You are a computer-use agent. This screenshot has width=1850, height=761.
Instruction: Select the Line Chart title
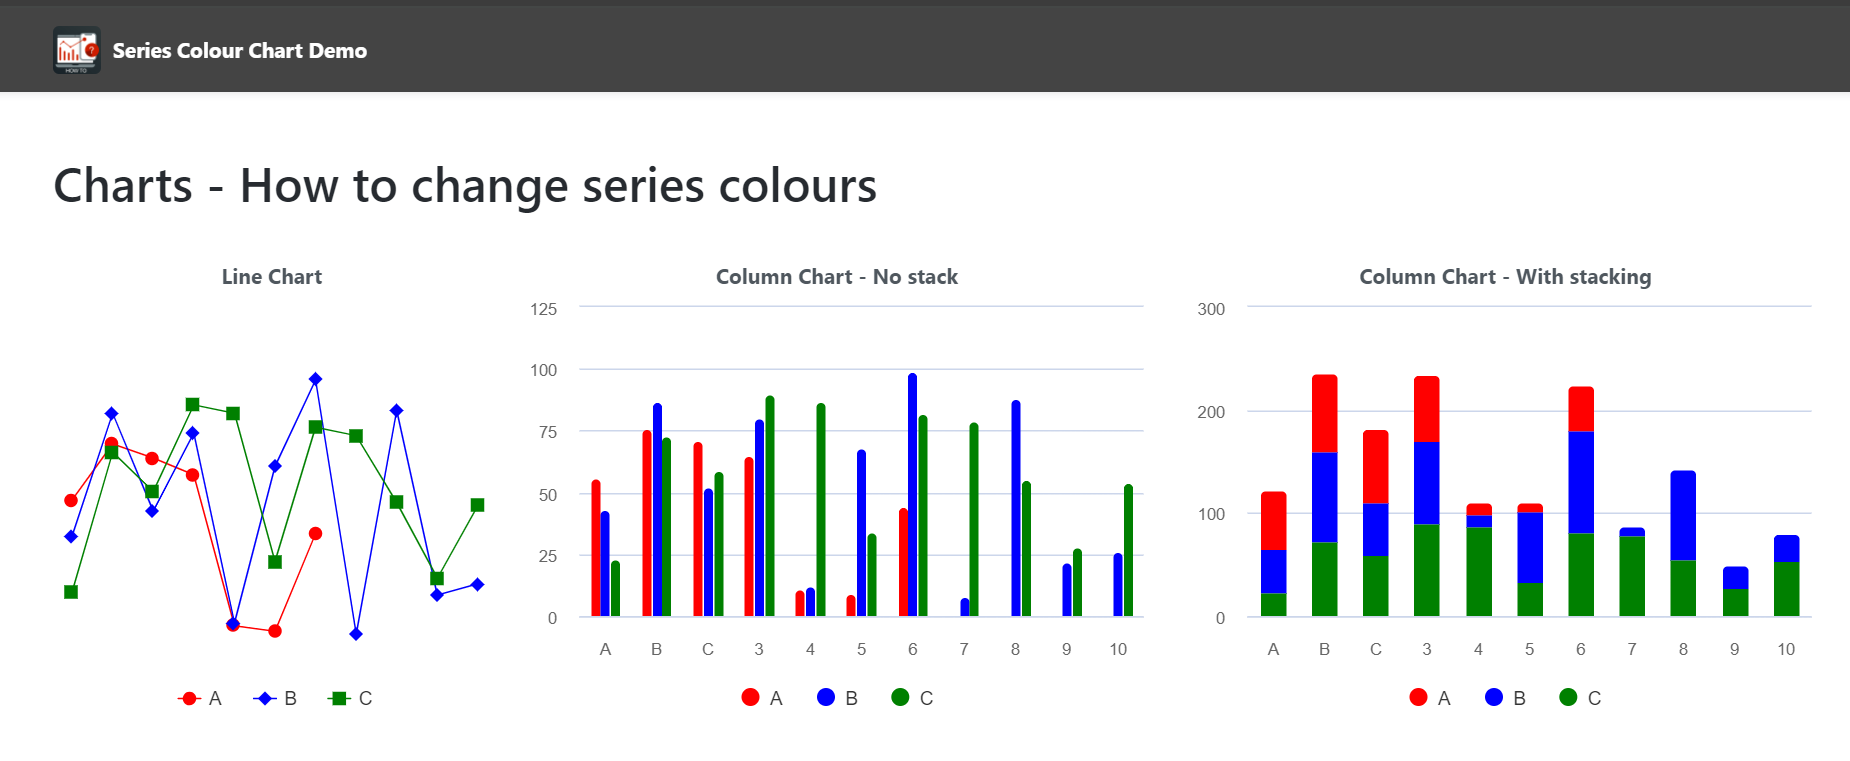[x=271, y=276]
